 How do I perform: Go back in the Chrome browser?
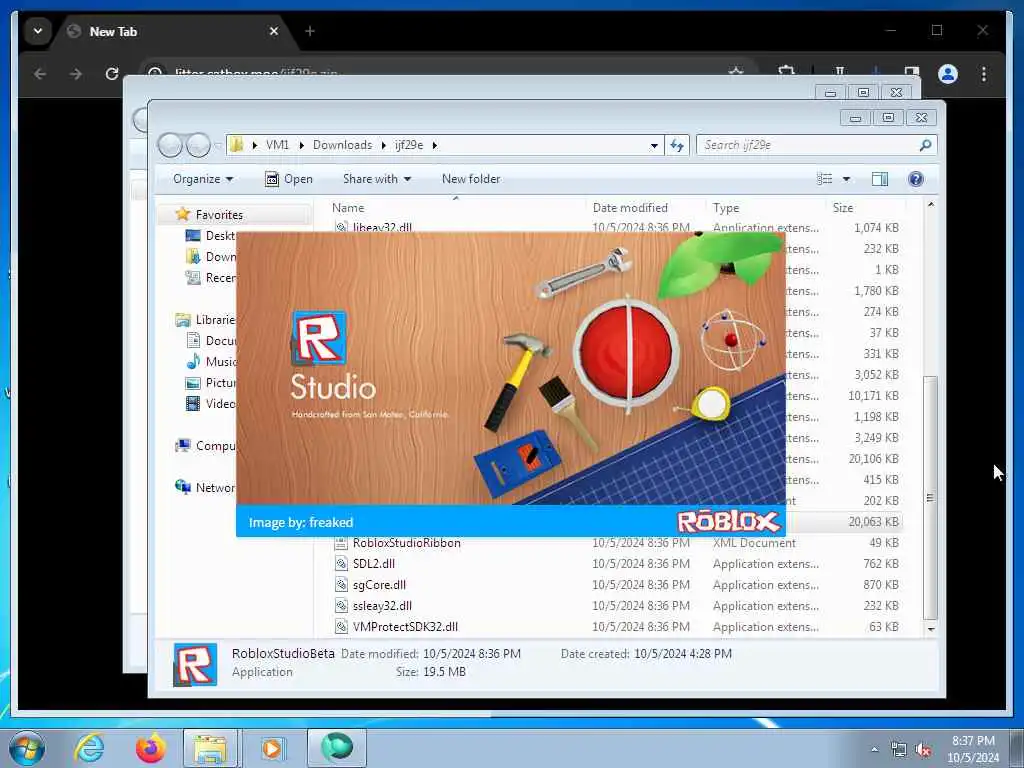(x=40, y=74)
